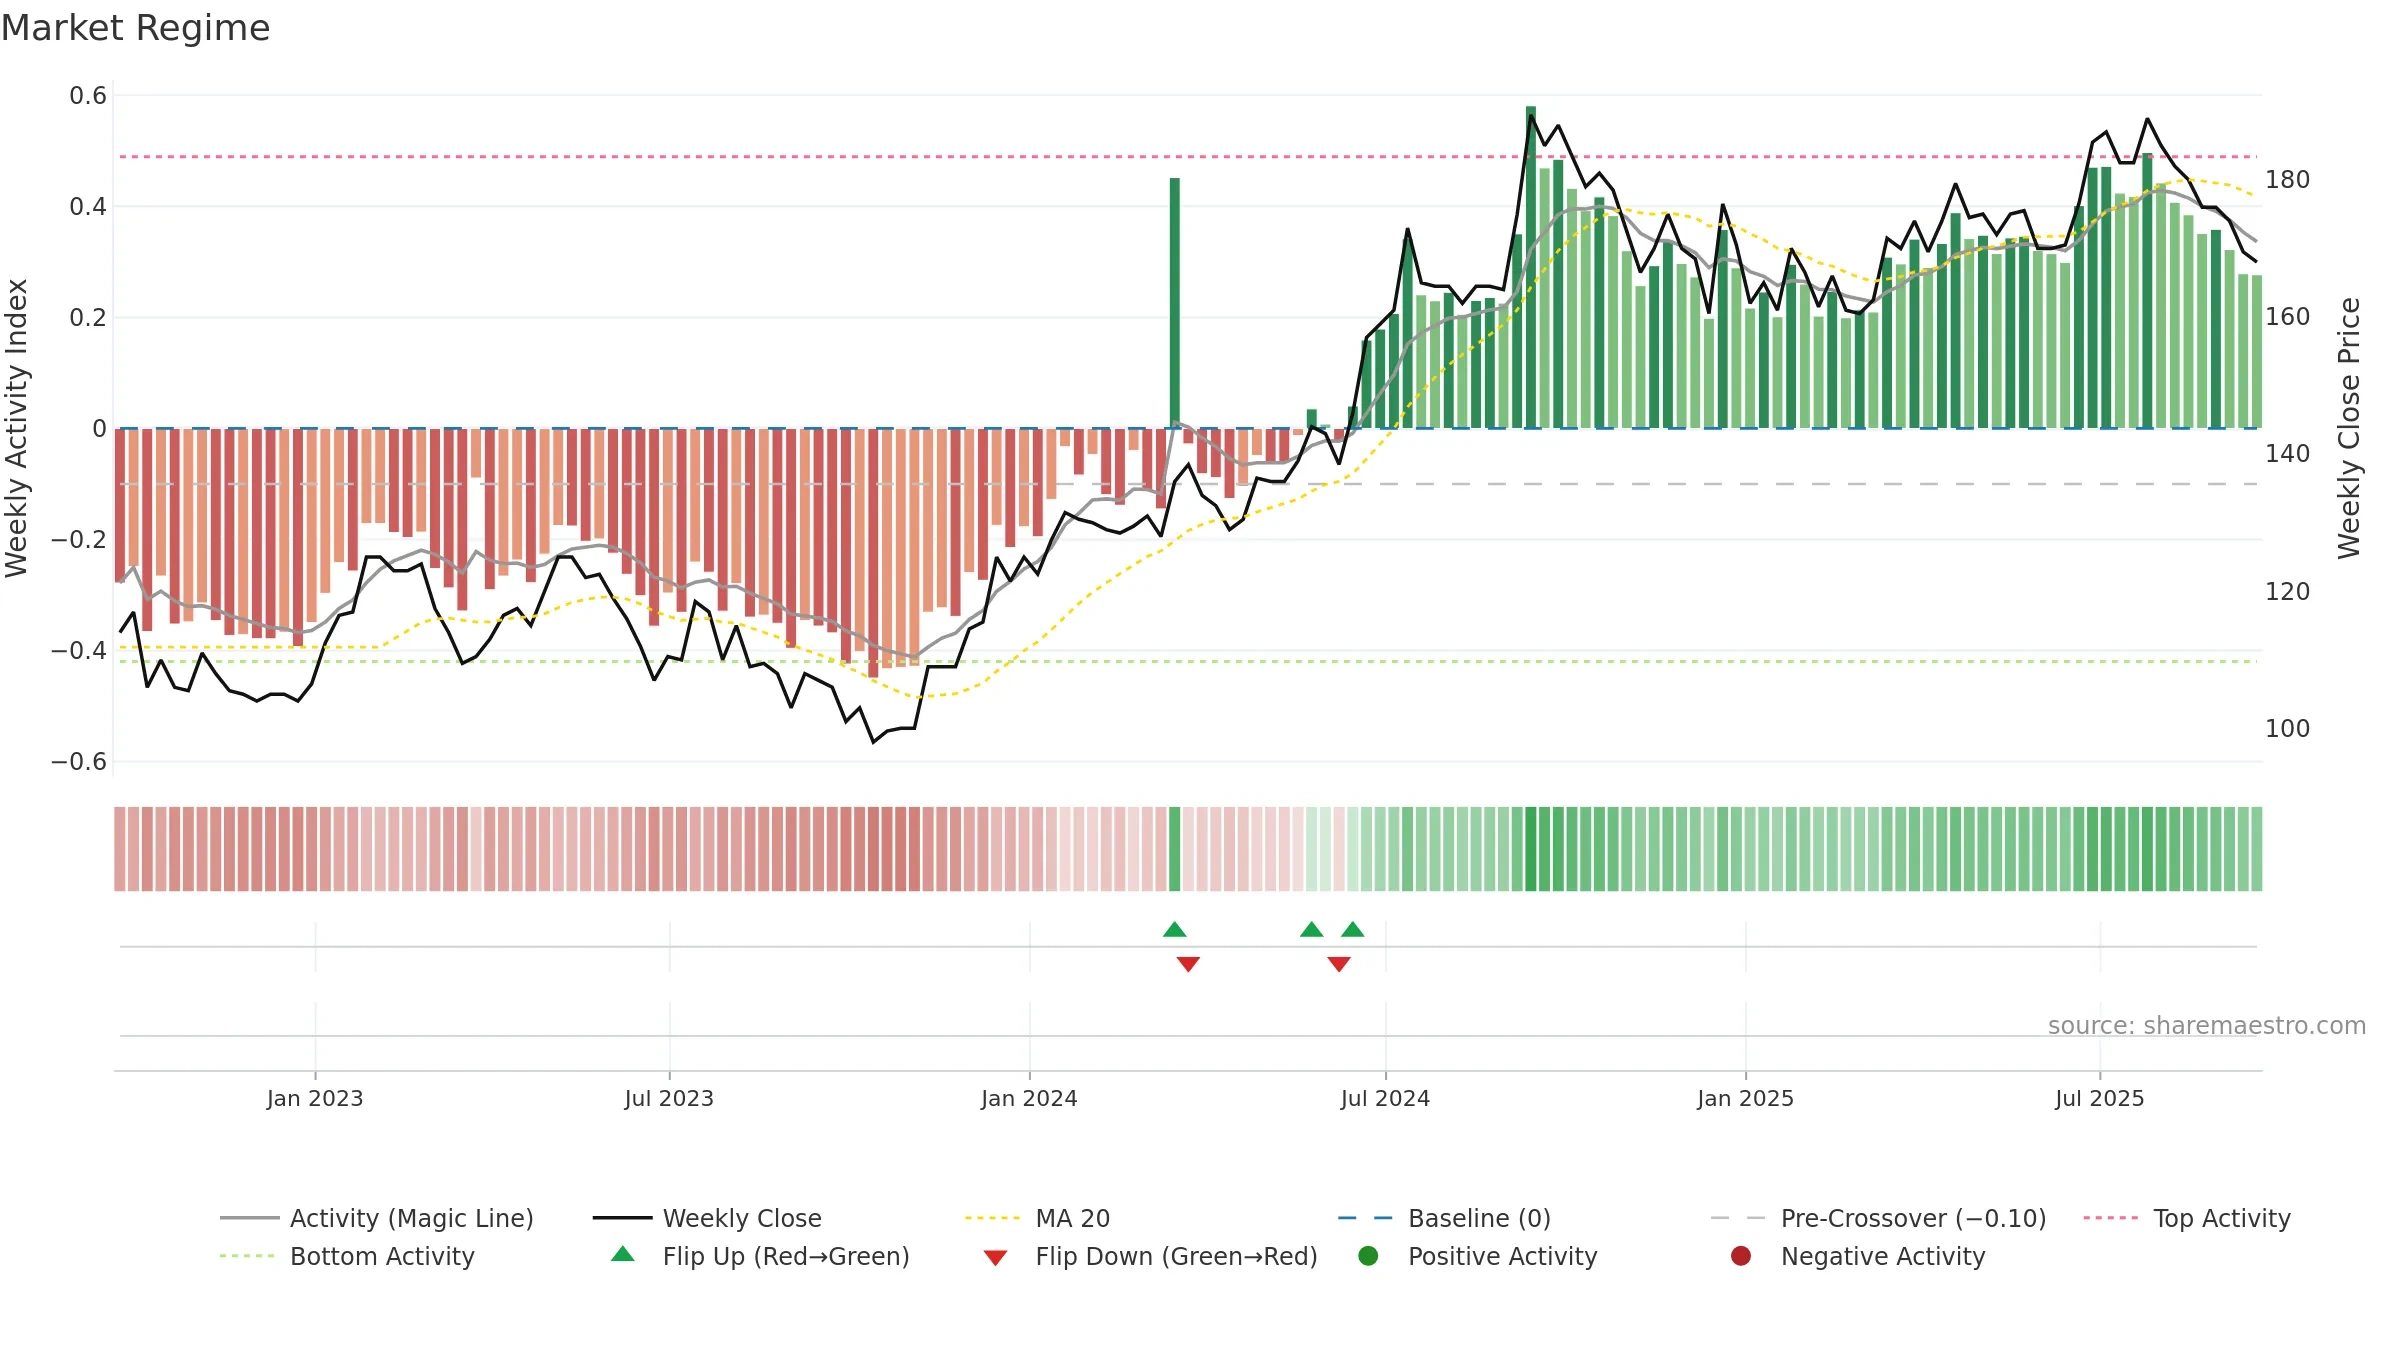Click the dark green cell in the regime heat strip
The width and height of the screenshot is (2400, 1350).
[1175, 849]
